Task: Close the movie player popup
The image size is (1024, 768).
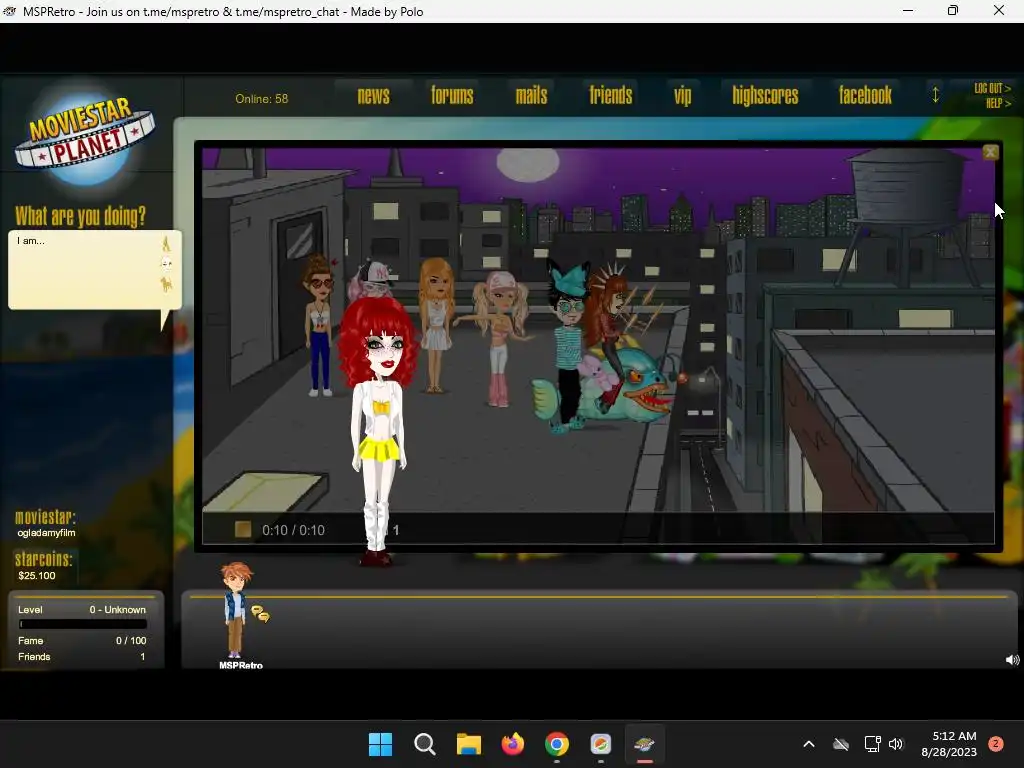Action: [x=990, y=152]
